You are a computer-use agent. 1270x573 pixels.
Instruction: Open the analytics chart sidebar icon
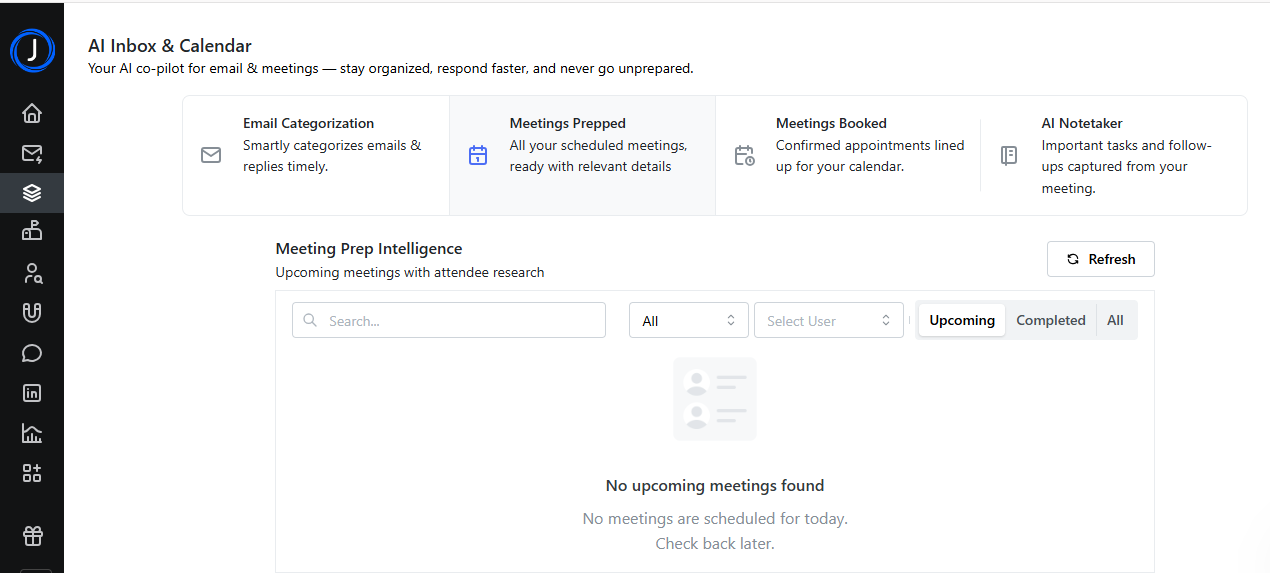point(32,433)
